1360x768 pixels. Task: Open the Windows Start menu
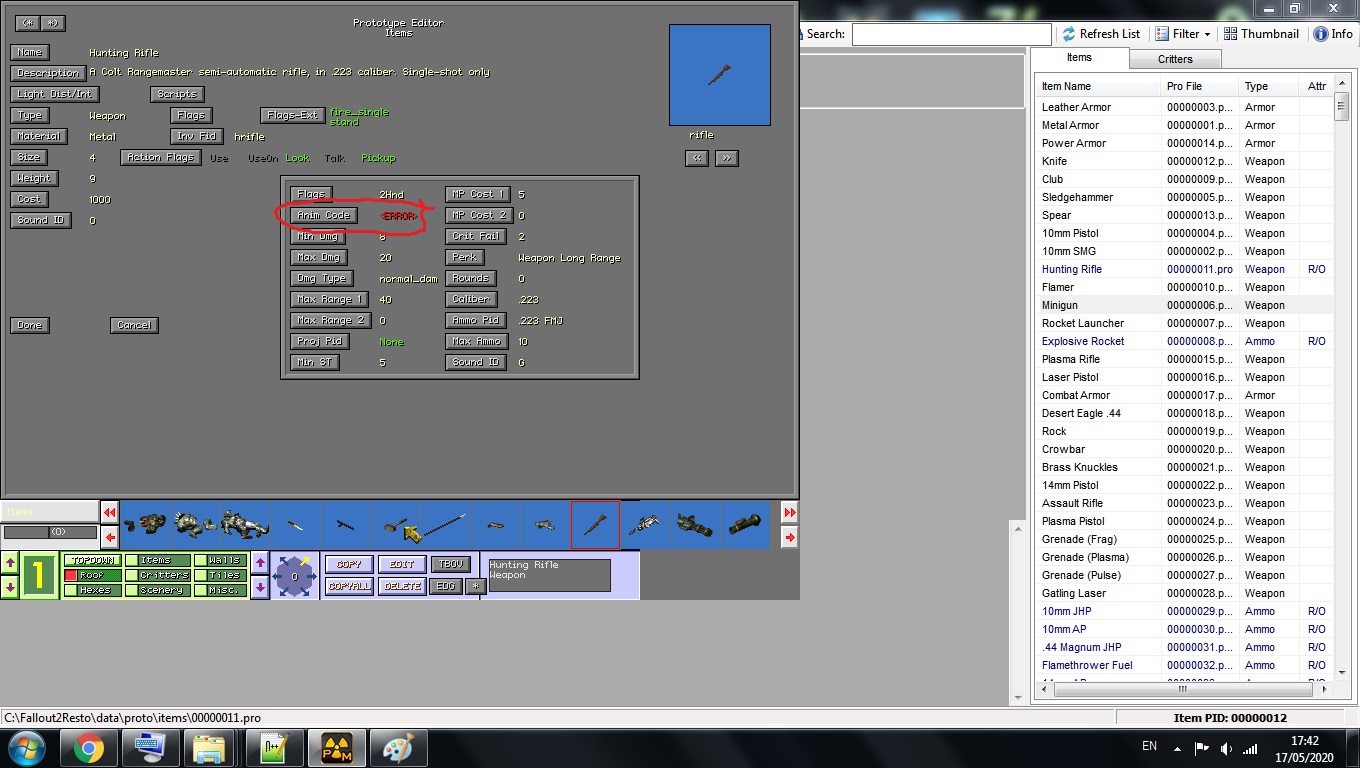point(27,747)
